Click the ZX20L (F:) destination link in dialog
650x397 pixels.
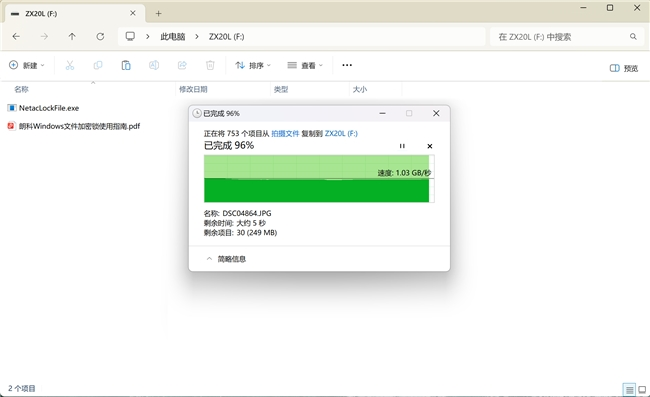pyautogui.click(x=341, y=133)
